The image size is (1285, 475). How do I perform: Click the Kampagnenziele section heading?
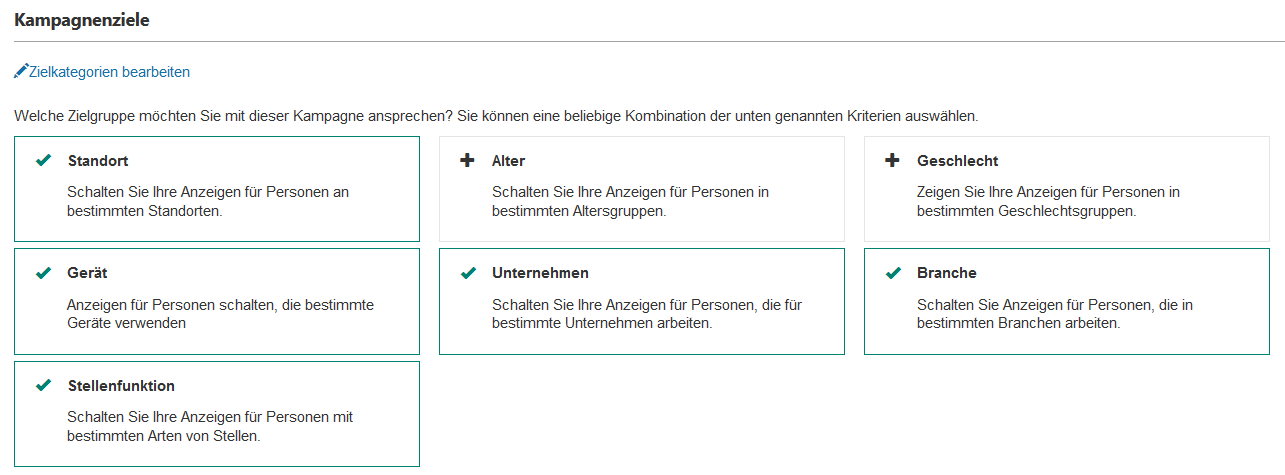82,19
